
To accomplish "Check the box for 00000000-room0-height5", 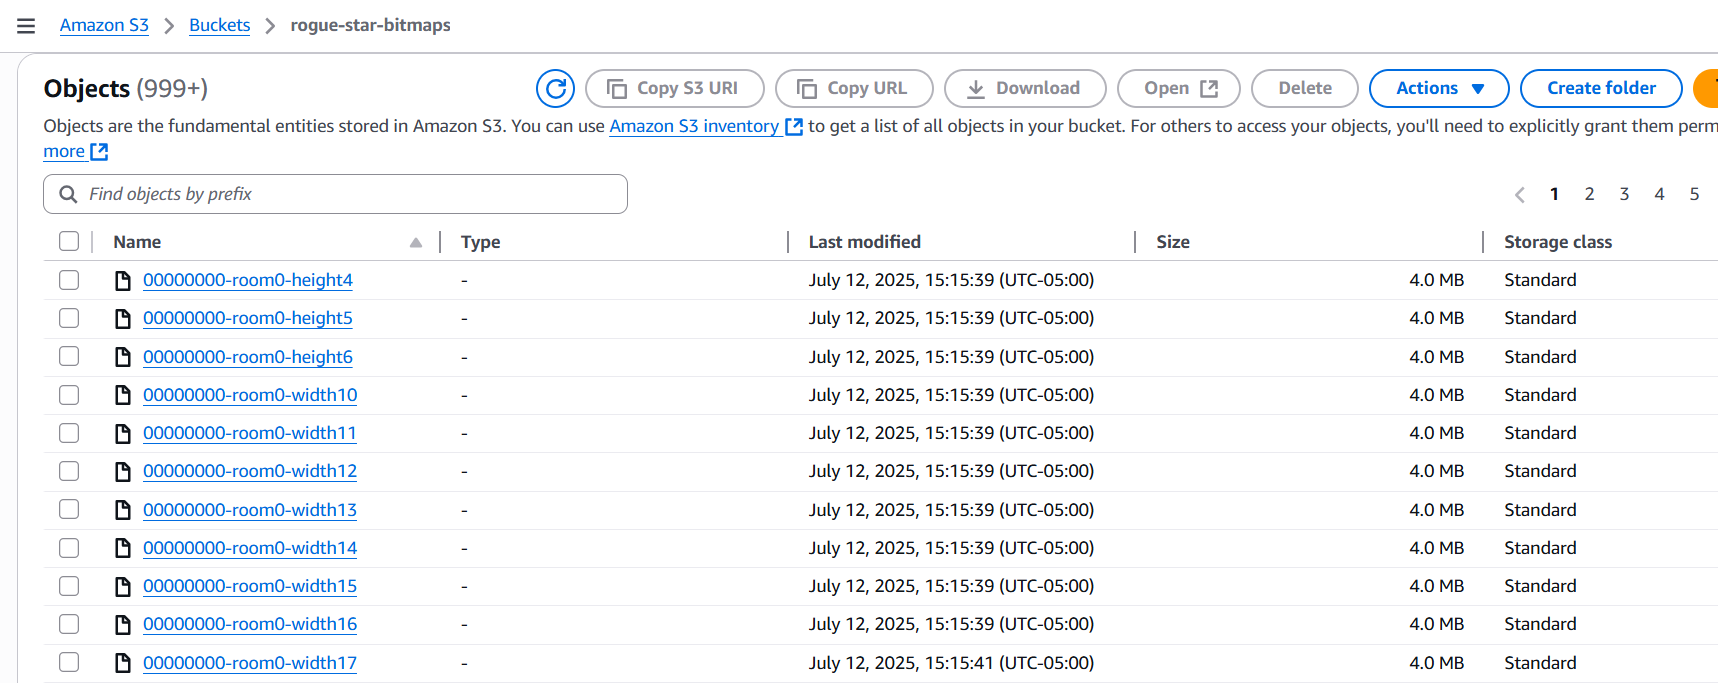I will pos(69,318).
